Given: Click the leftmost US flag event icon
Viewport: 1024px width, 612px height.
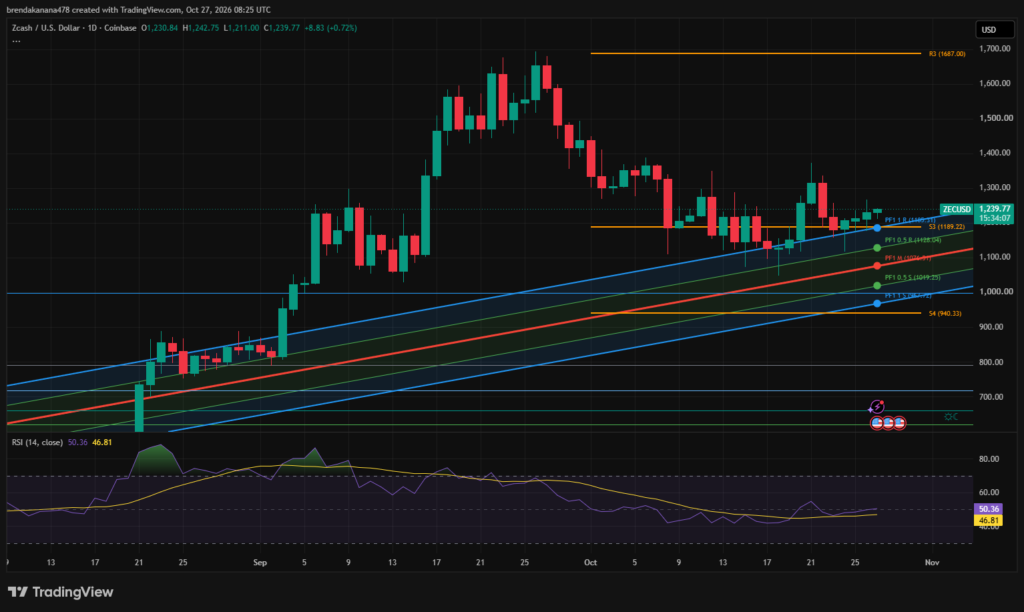Looking at the screenshot, I should (877, 423).
